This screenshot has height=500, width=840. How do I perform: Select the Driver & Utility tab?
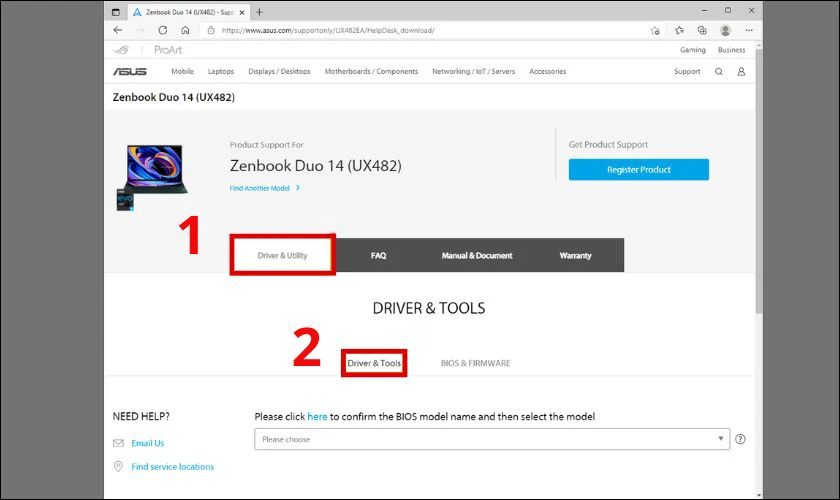click(282, 255)
